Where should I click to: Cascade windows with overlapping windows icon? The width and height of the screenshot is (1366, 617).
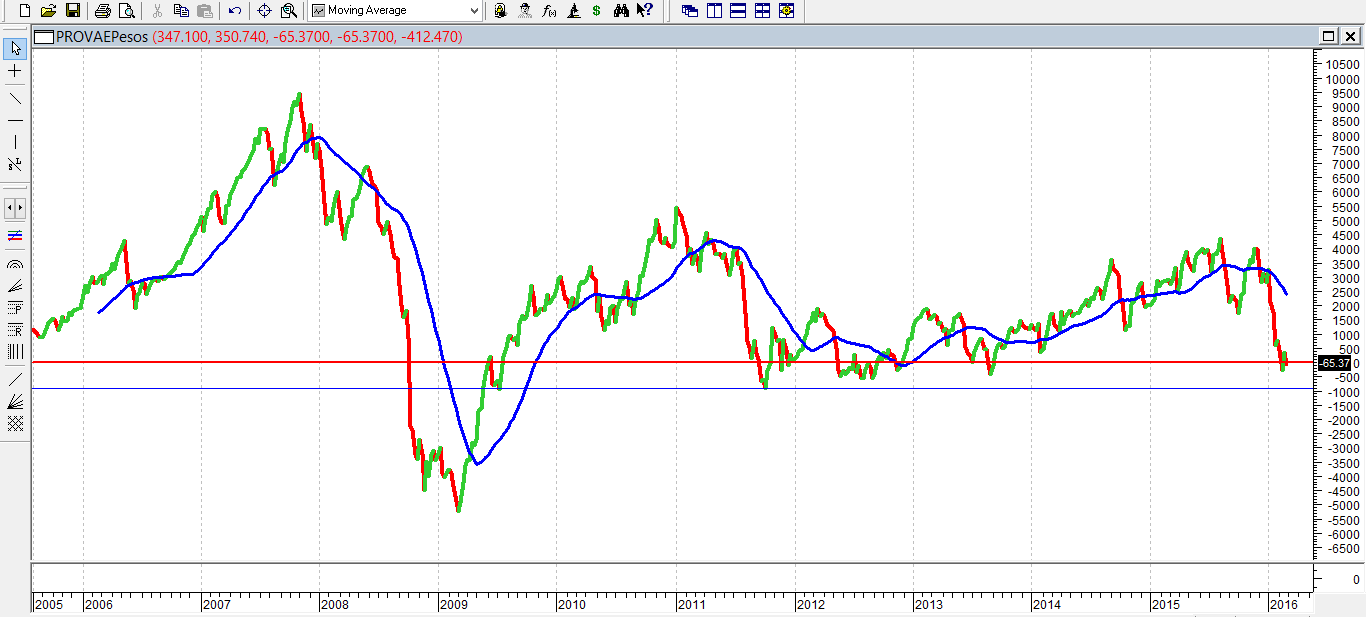(x=690, y=10)
